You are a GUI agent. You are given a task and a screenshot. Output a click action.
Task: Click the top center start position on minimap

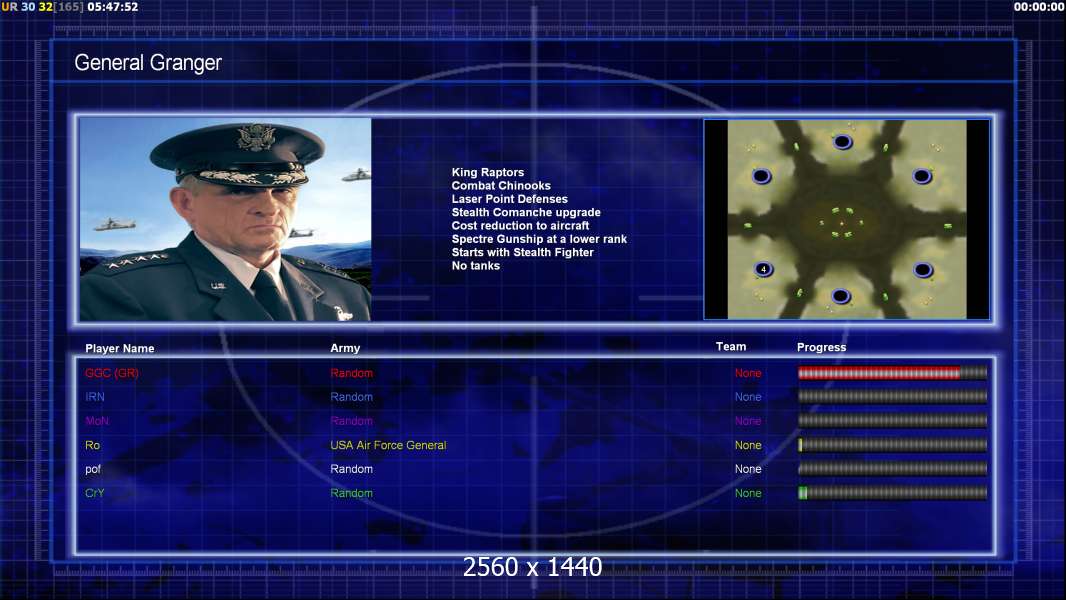pyautogui.click(x=842, y=142)
